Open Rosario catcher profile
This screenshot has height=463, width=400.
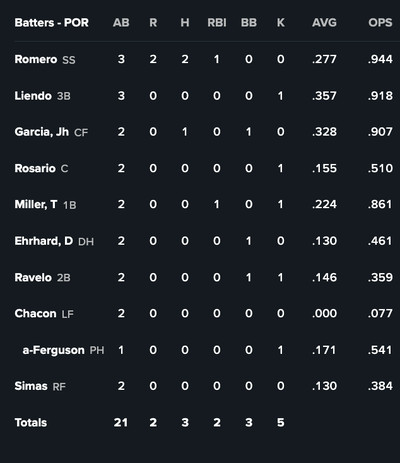coord(35,168)
